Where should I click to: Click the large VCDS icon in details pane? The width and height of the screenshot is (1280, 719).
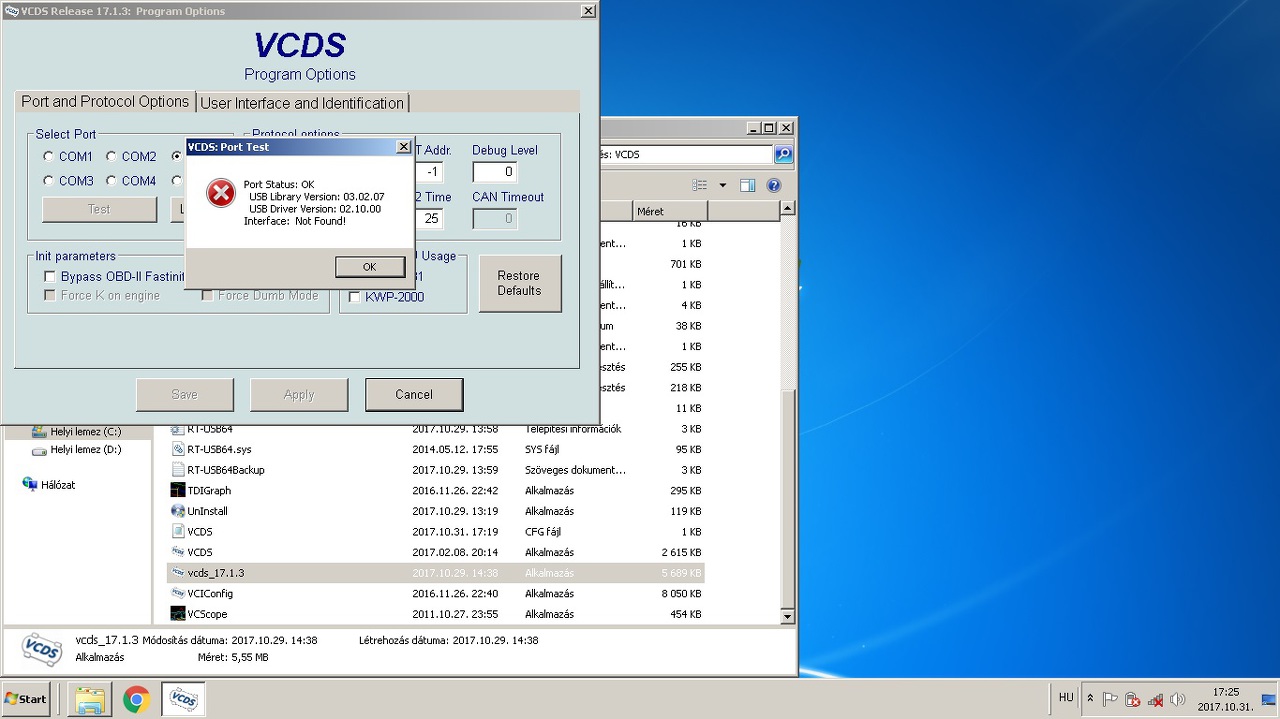pyautogui.click(x=41, y=649)
